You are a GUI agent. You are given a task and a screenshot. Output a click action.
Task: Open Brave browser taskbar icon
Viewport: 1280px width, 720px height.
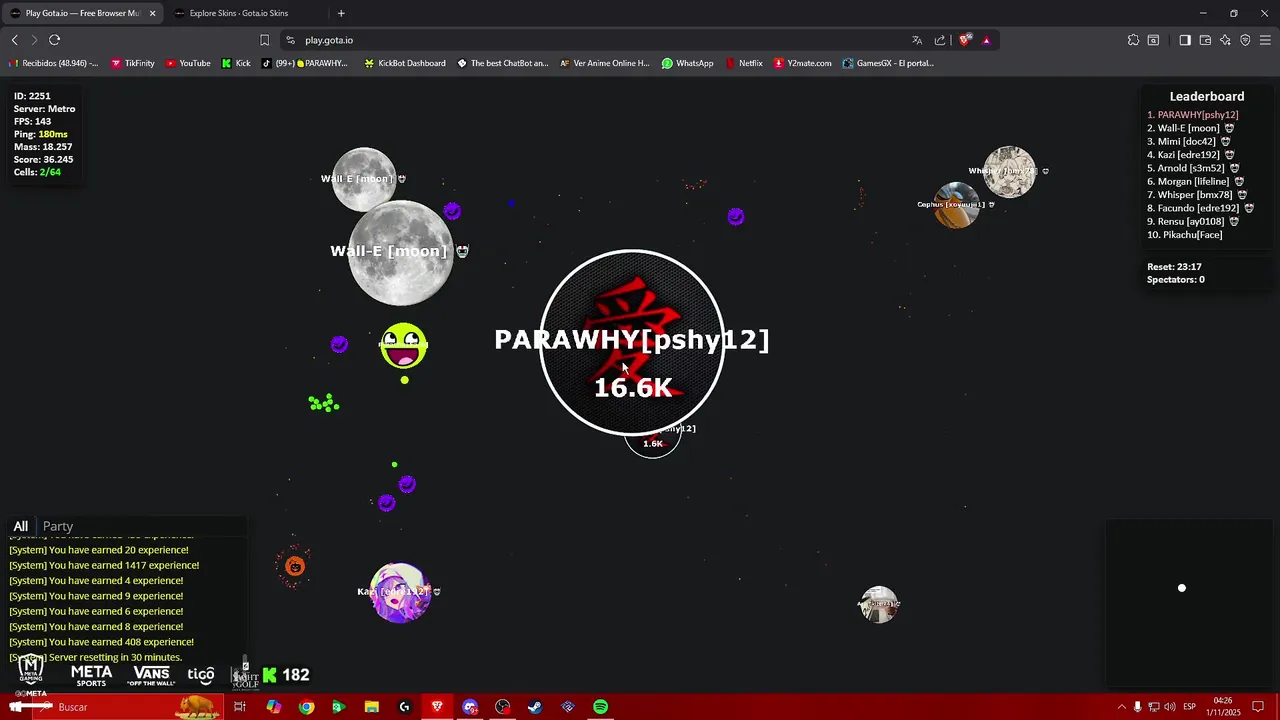(437, 707)
